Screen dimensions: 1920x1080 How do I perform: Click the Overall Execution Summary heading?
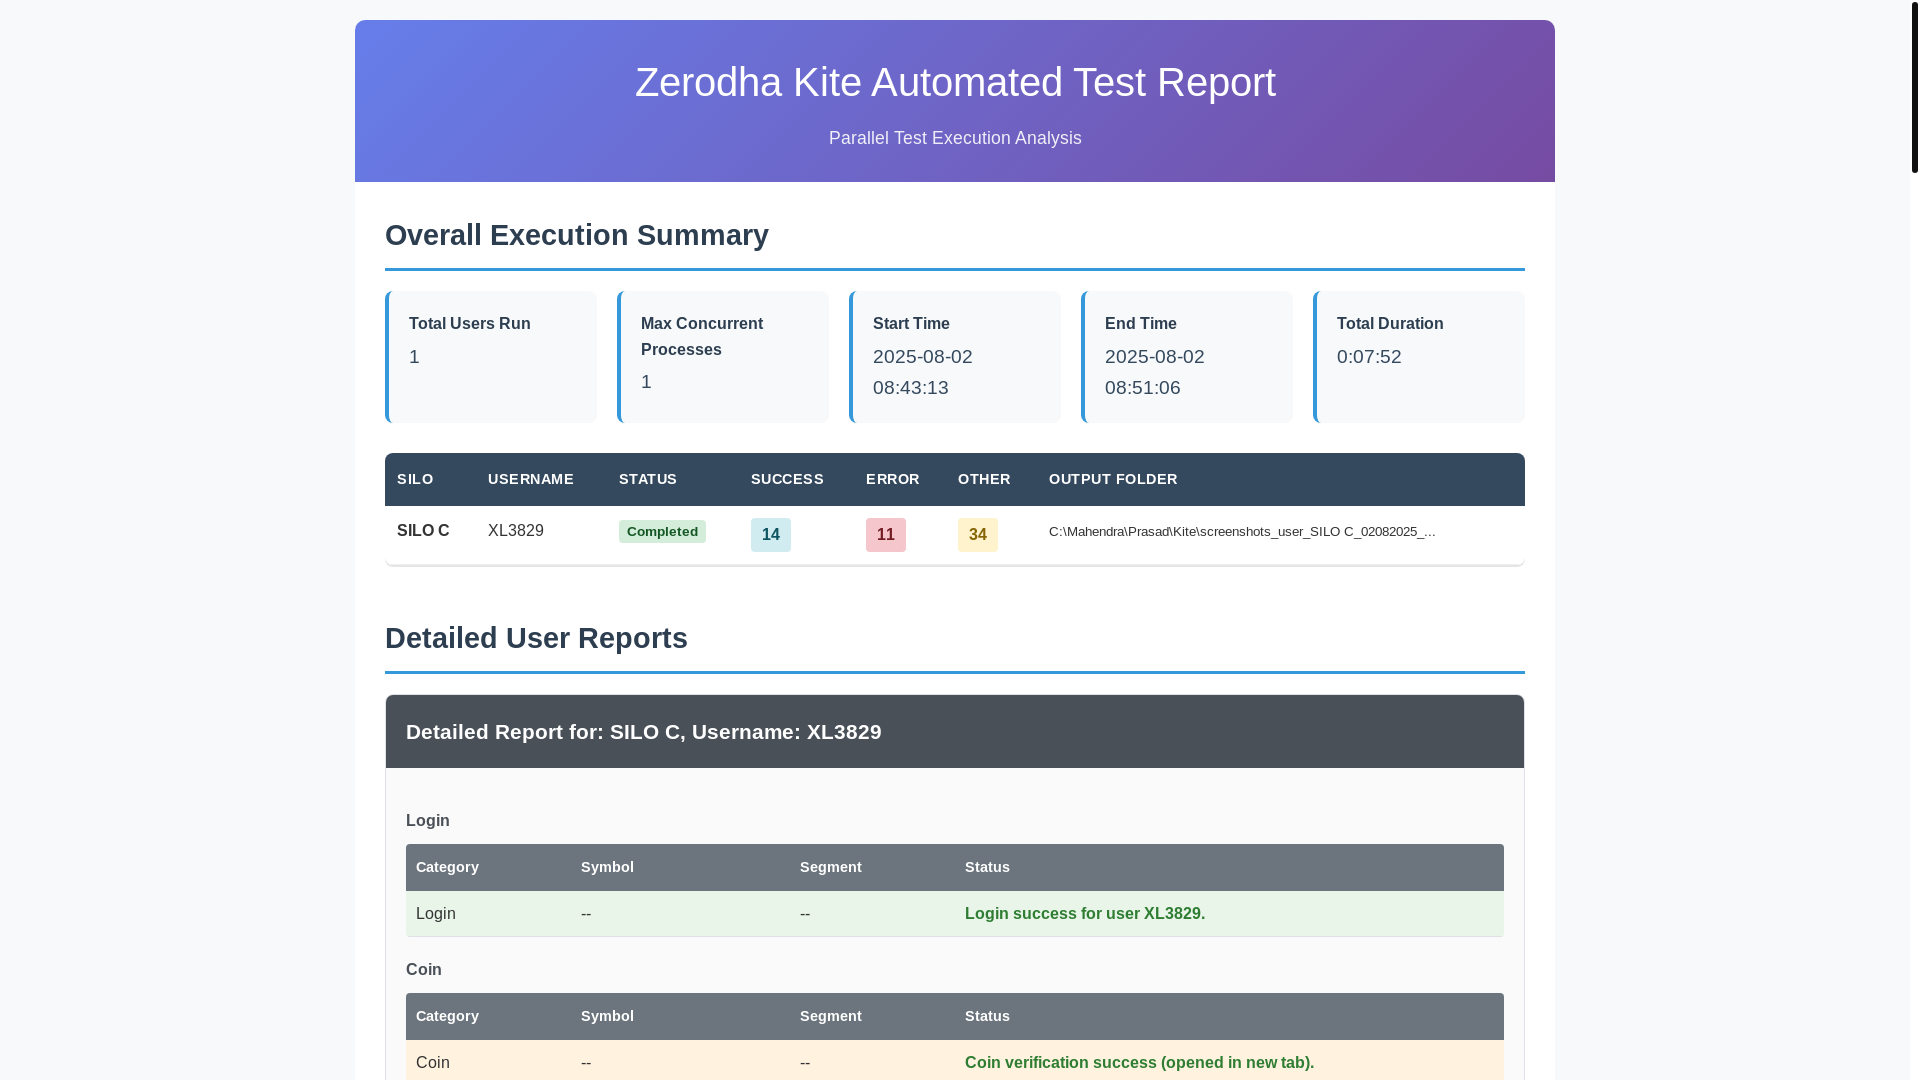[577, 235]
